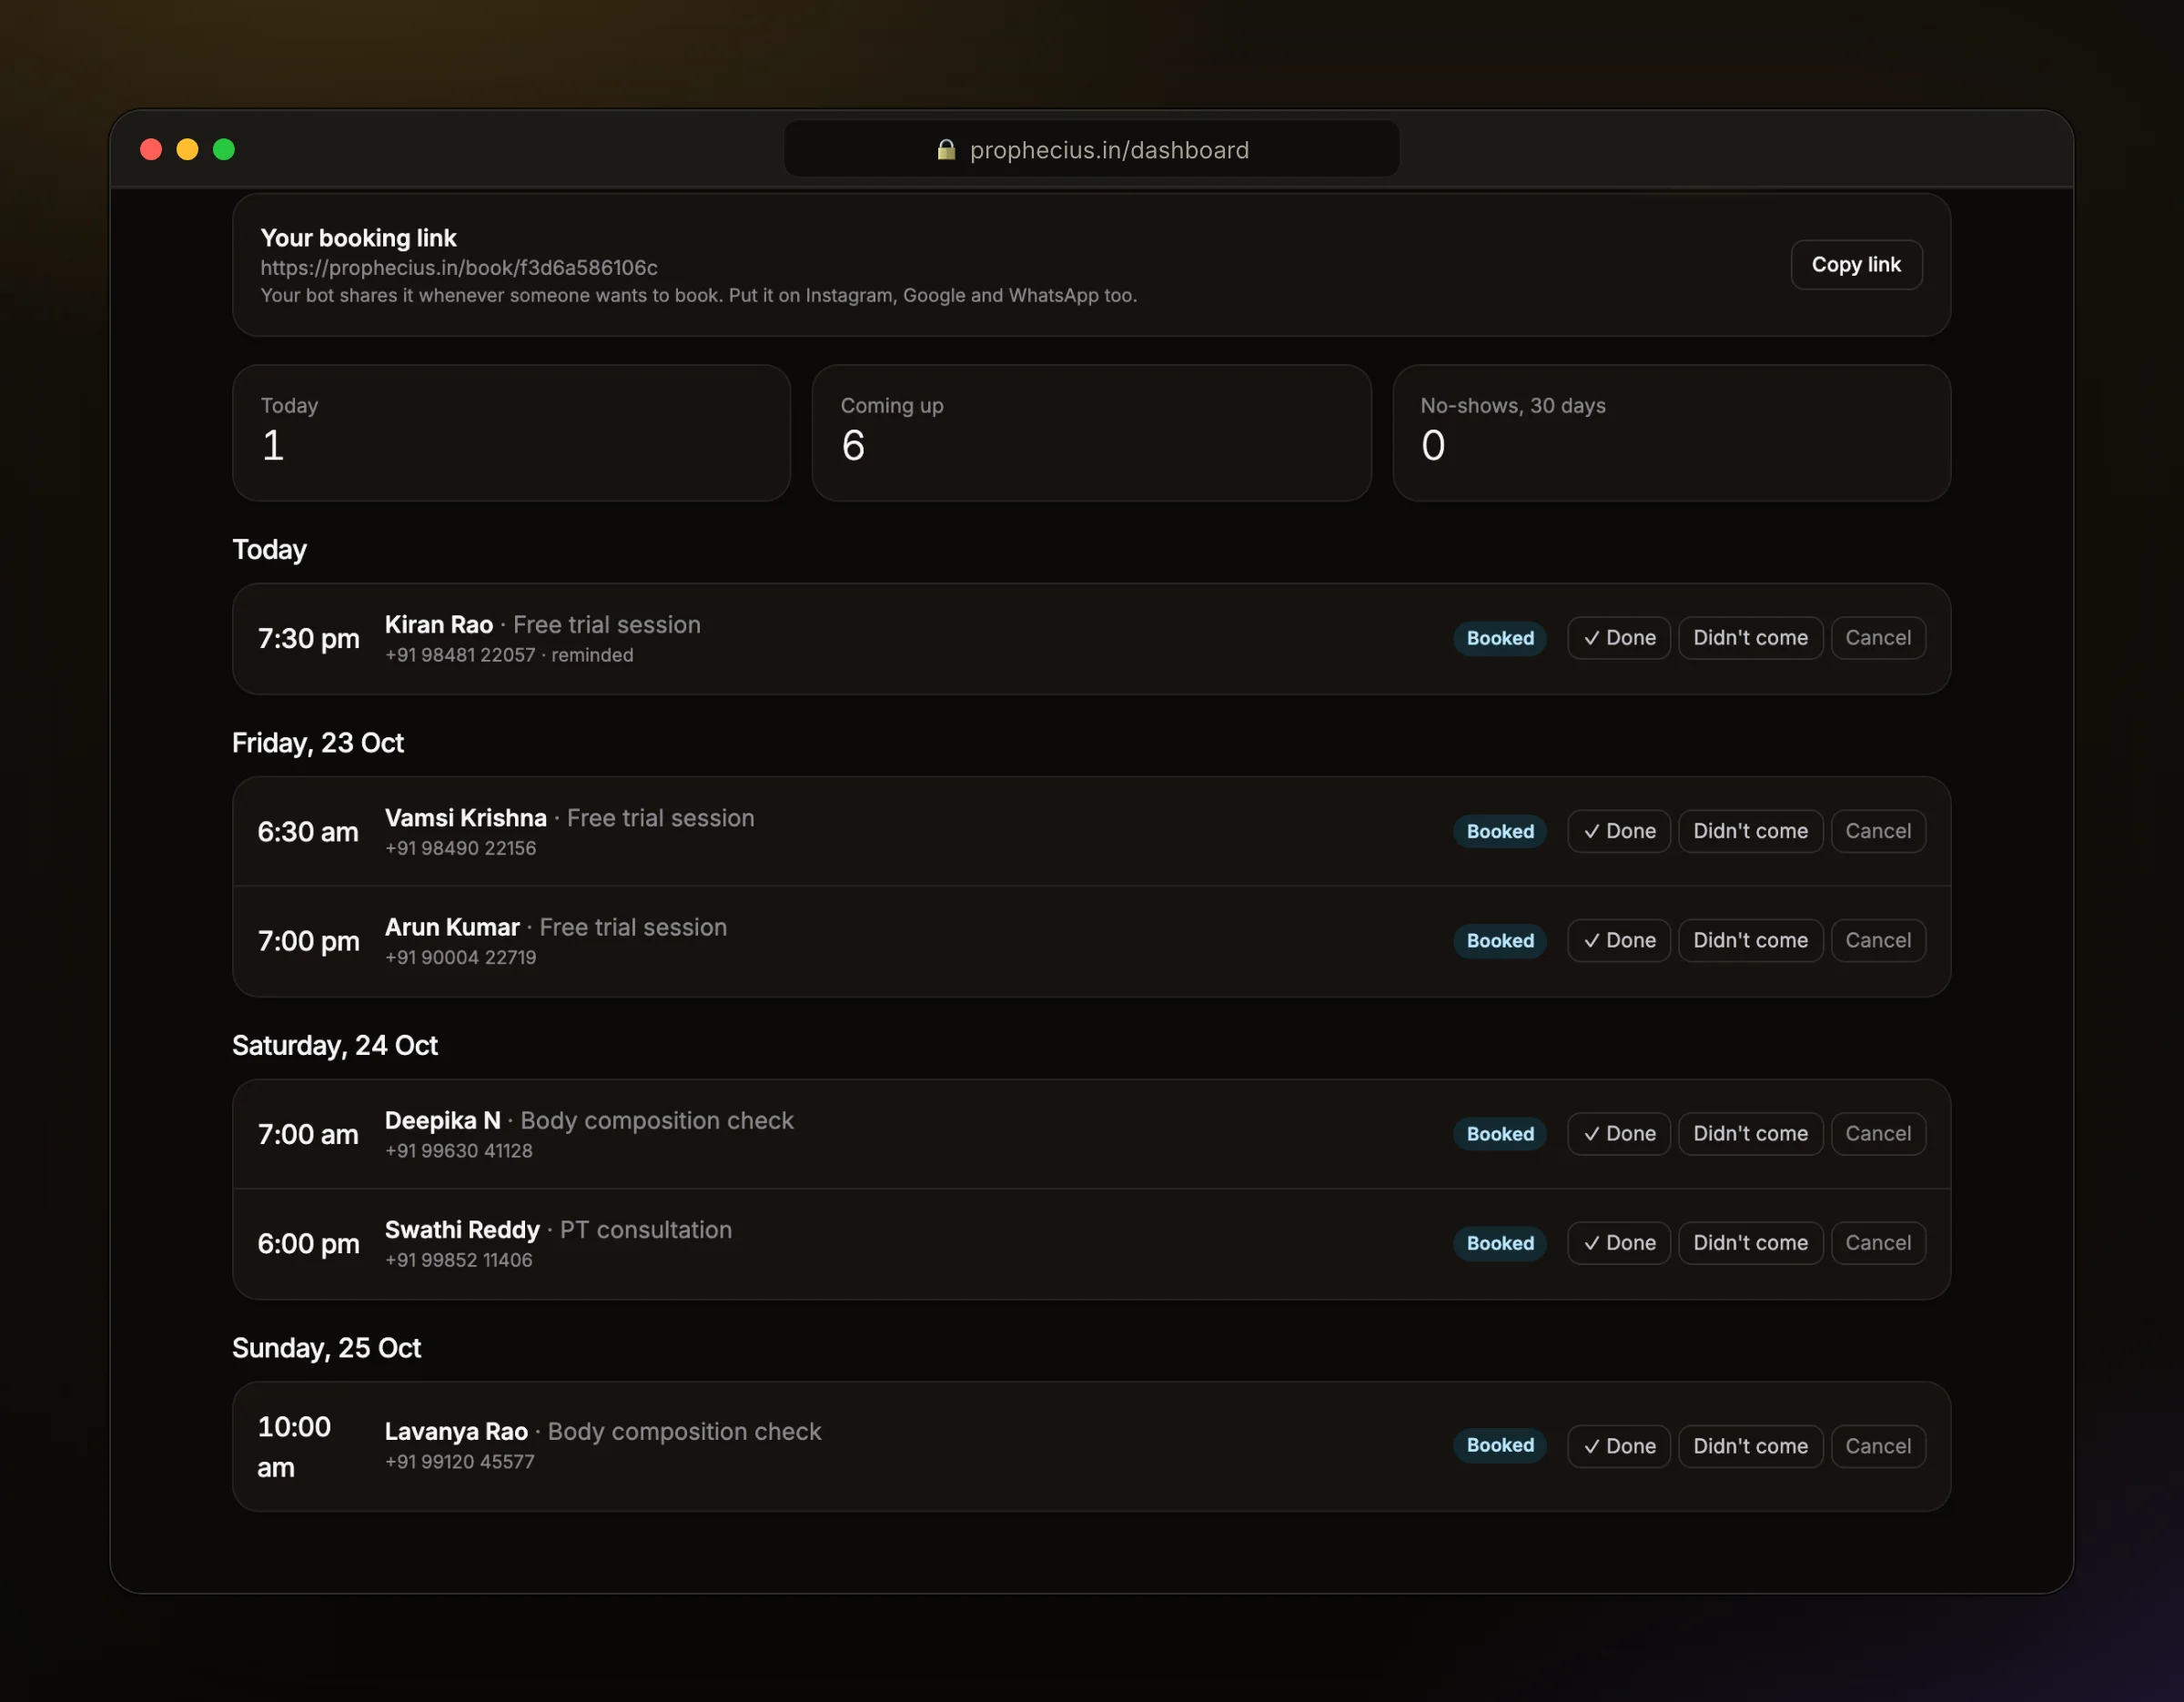The width and height of the screenshot is (2184, 1702).
Task: Mark Lavanya Rao's session as Done
Action: click(1619, 1446)
